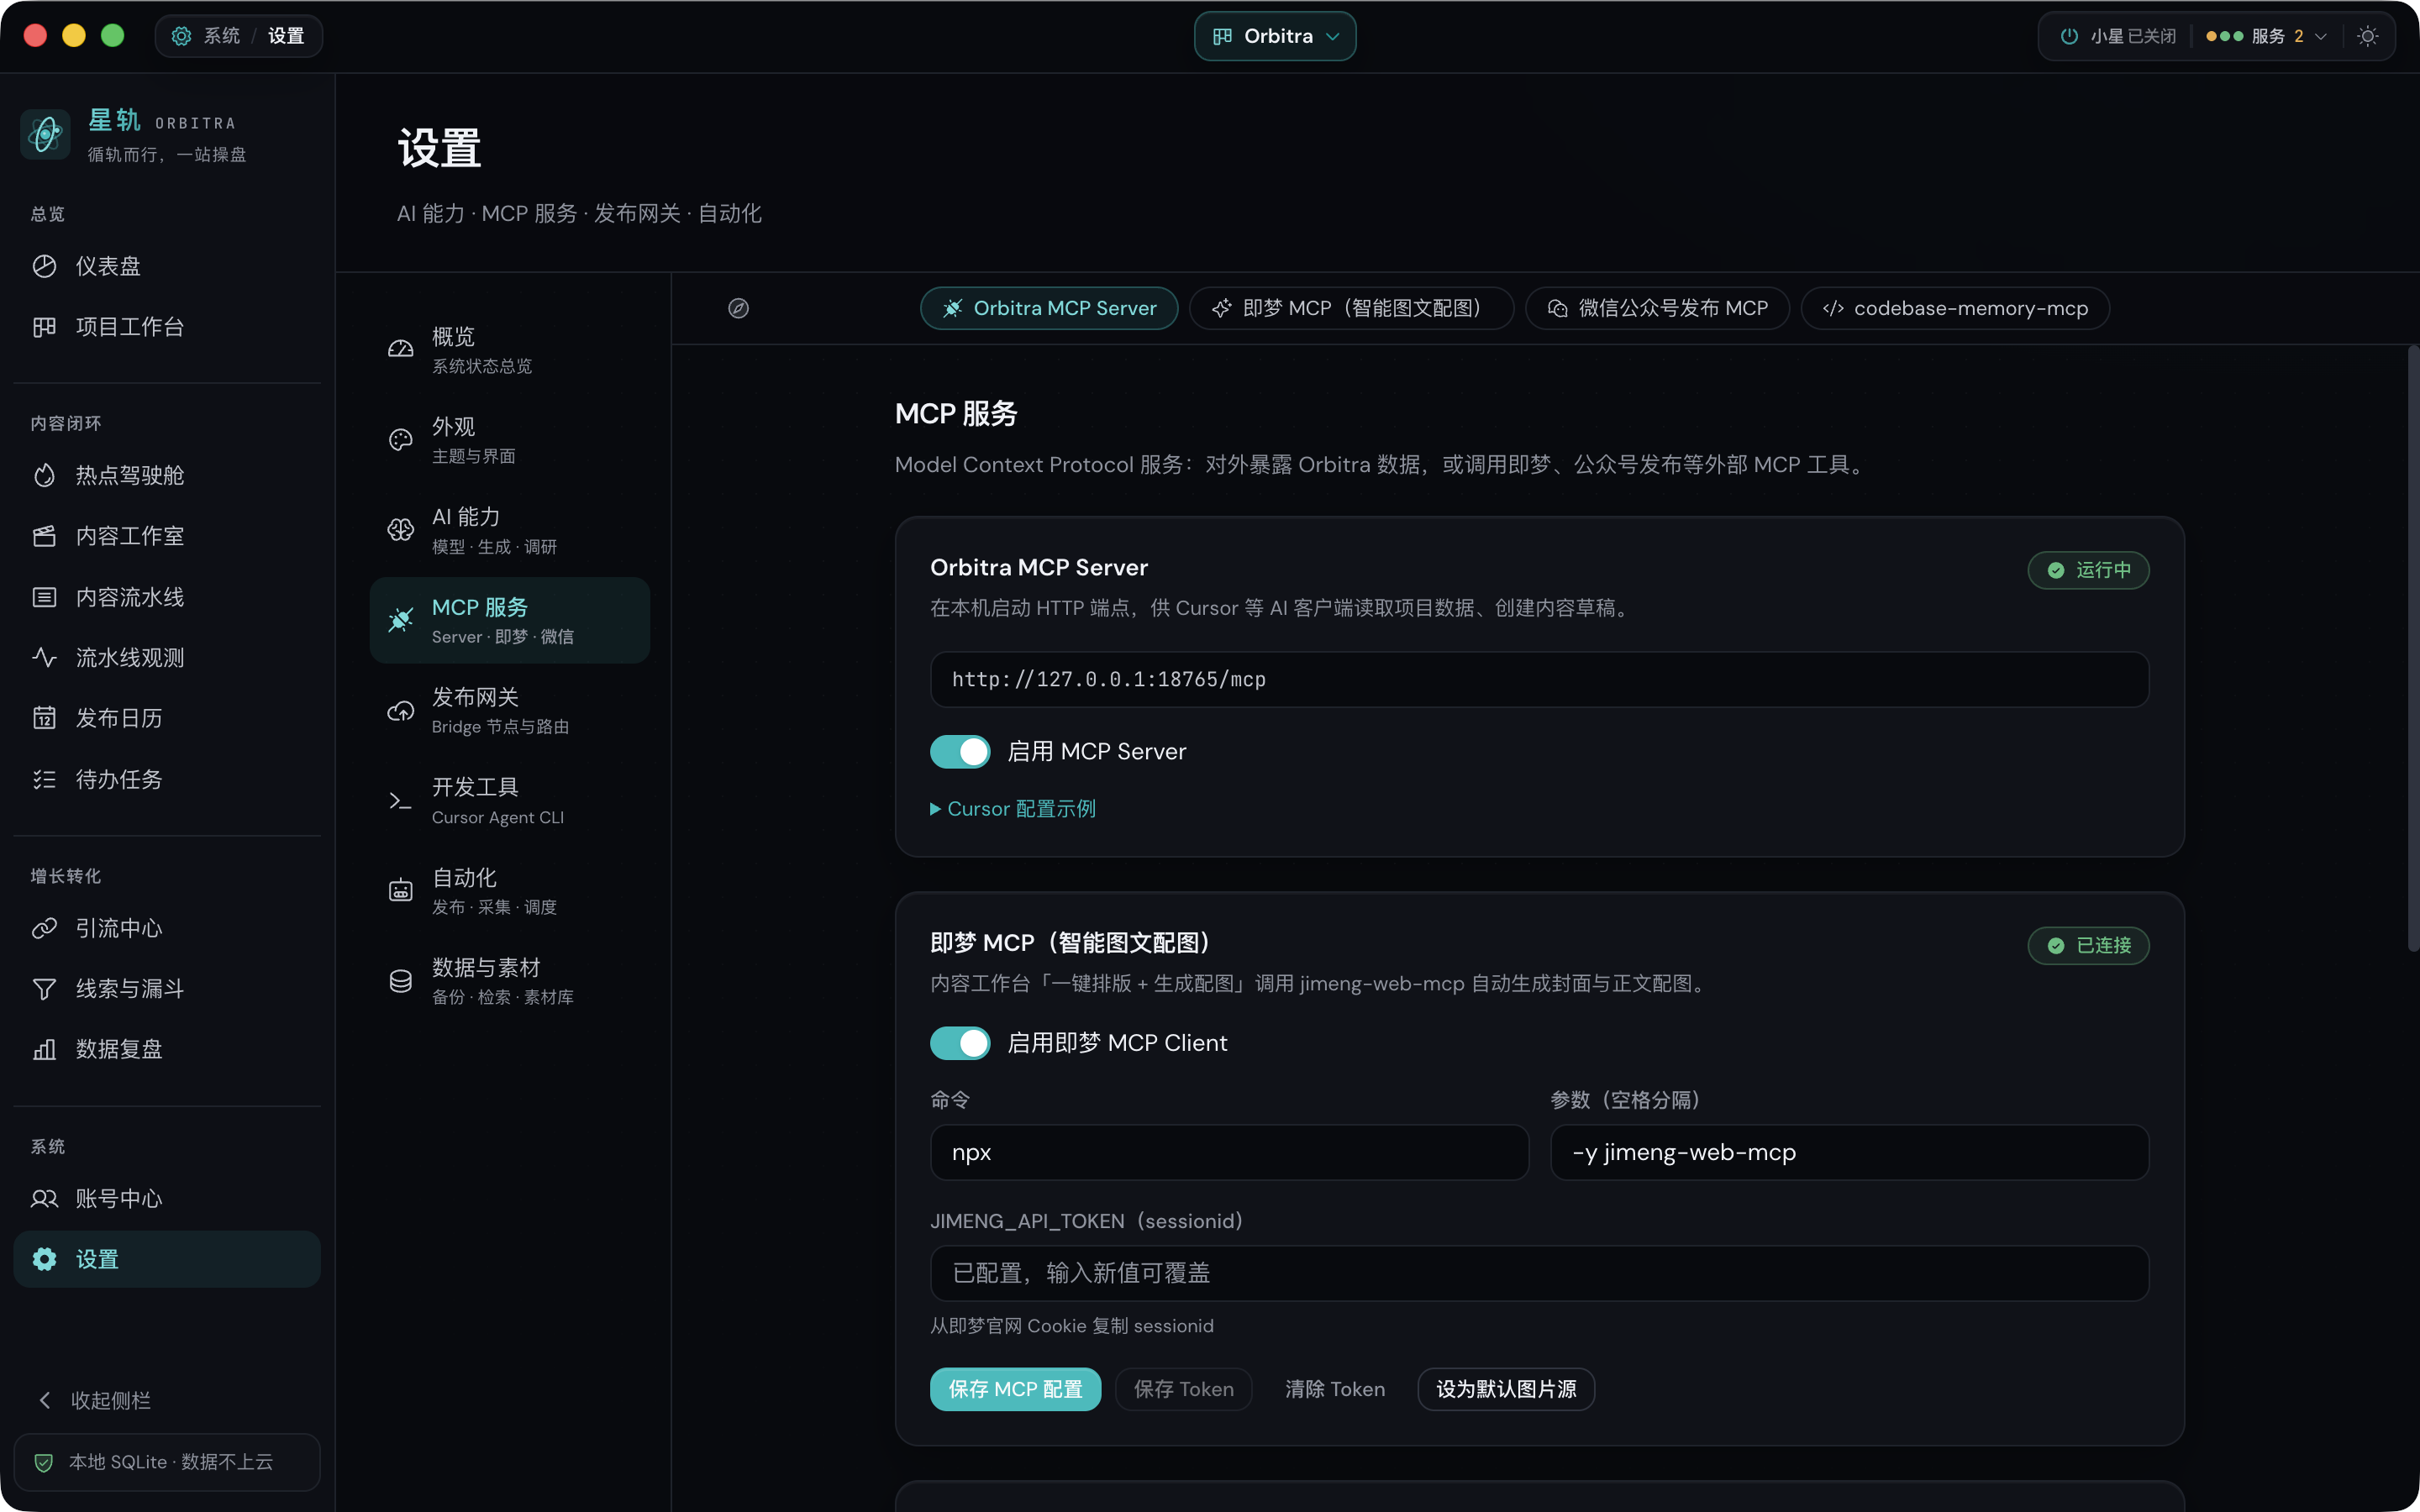Open 外观 palette icon settings section
The image size is (2420, 1512).
coord(400,440)
